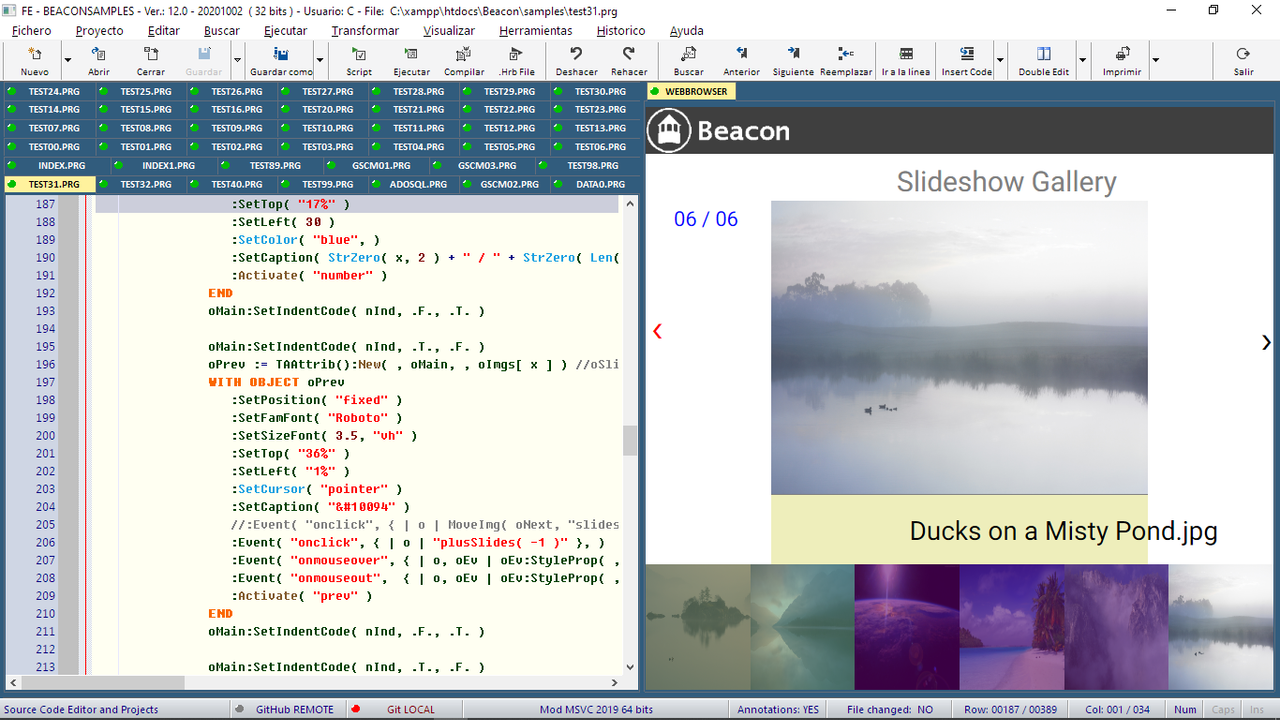Click the .Hrb File icon
1280x720 pixels.
pos(517,54)
